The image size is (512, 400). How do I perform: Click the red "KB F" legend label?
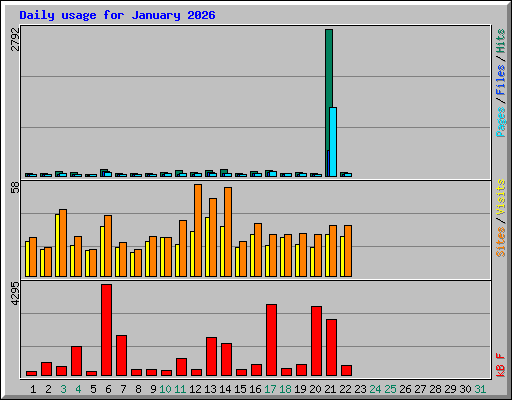click(x=501, y=365)
